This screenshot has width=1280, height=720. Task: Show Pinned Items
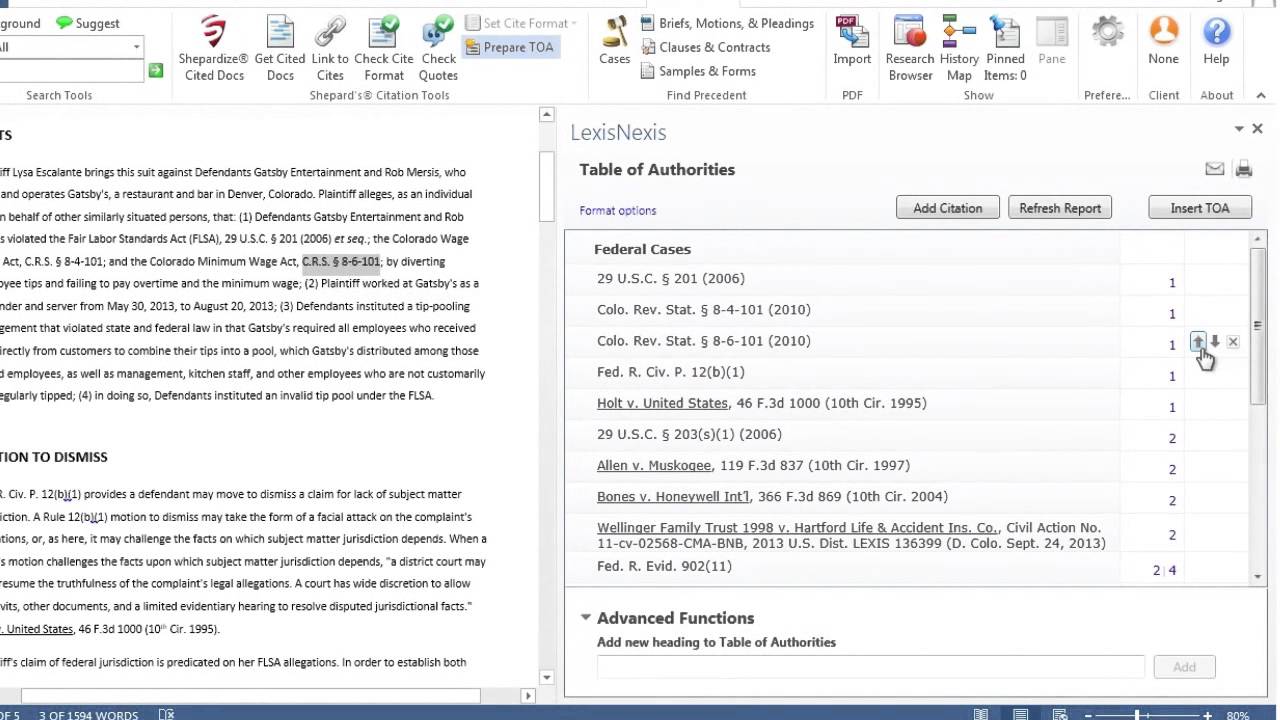[1005, 48]
